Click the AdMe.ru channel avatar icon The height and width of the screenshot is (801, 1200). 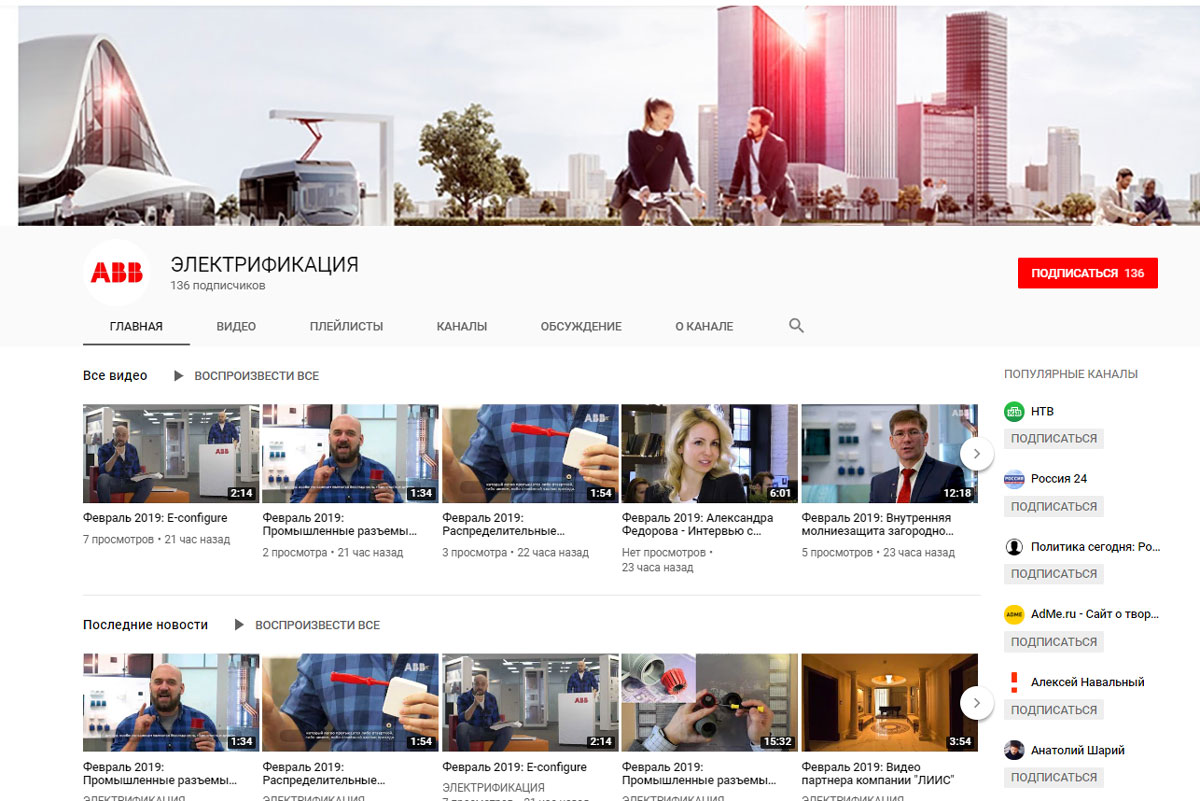(1014, 614)
